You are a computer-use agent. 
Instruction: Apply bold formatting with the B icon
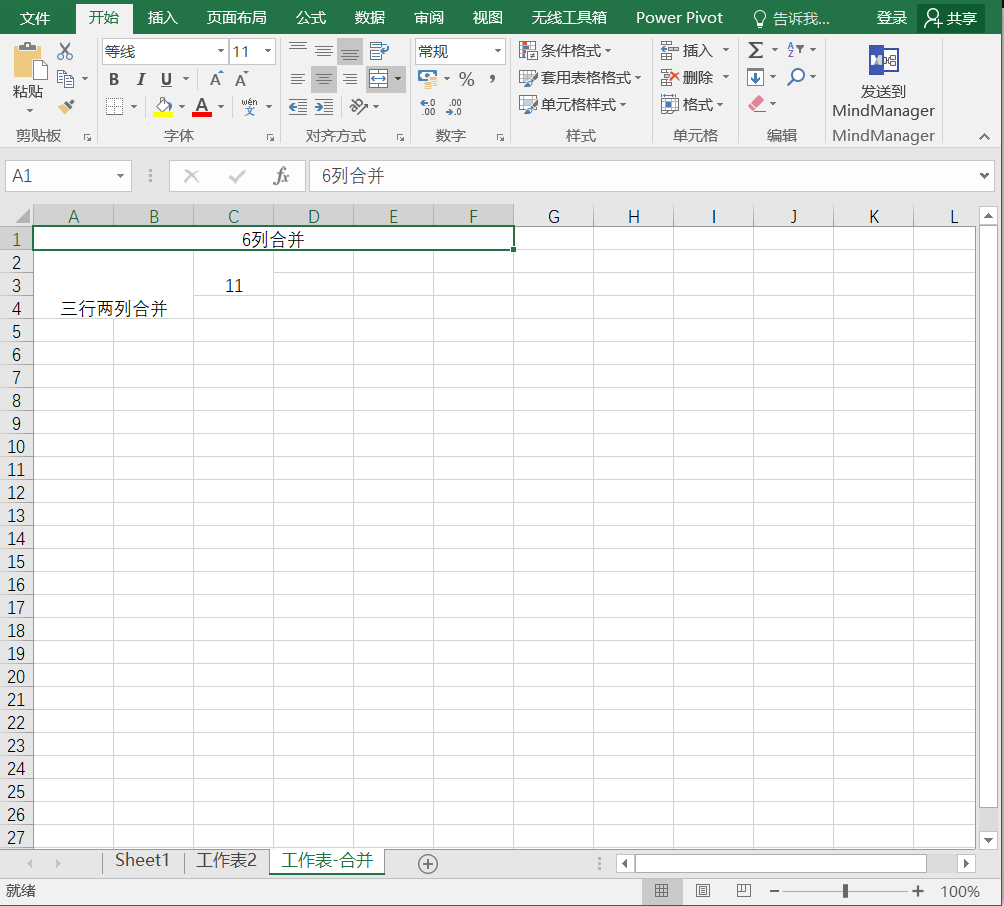114,78
